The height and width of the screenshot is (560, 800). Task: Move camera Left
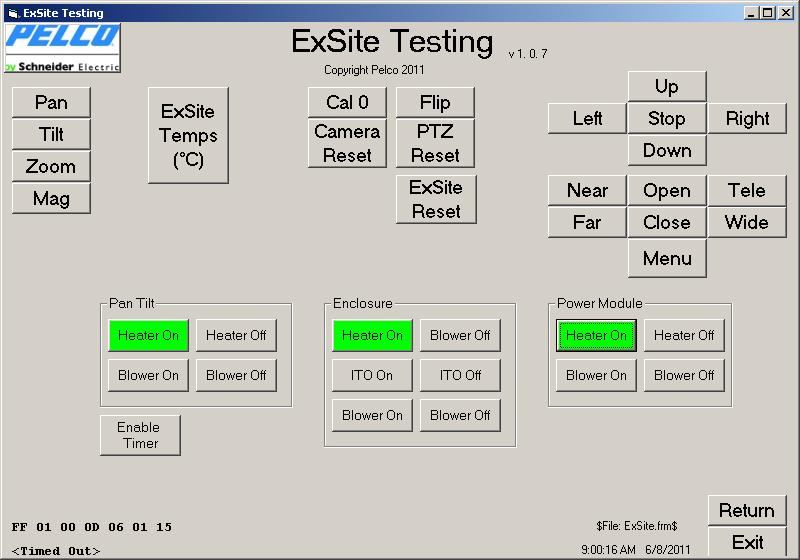587,118
